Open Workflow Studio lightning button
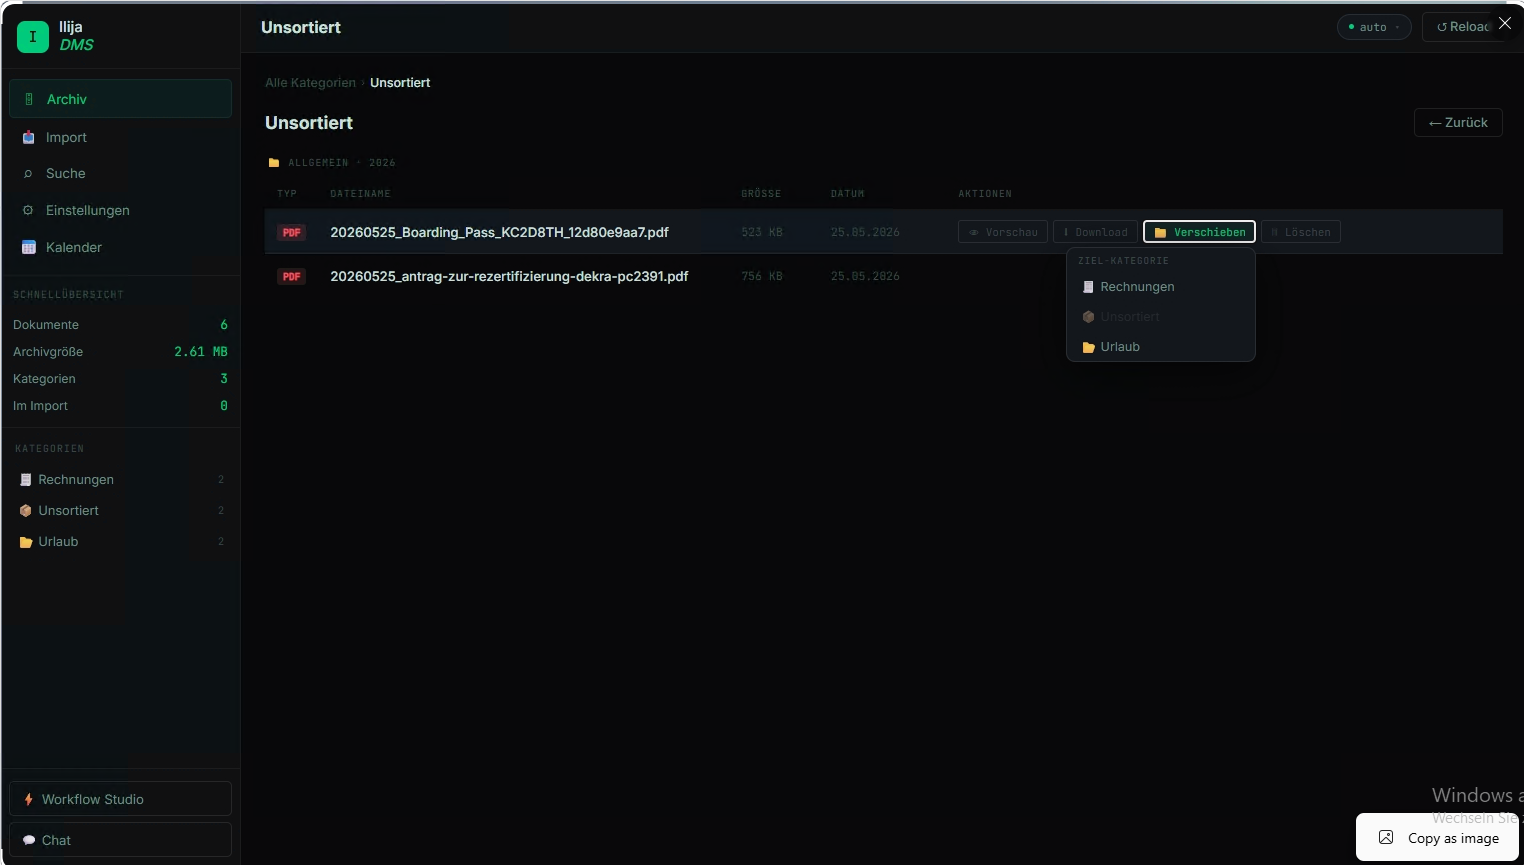 click(120, 799)
